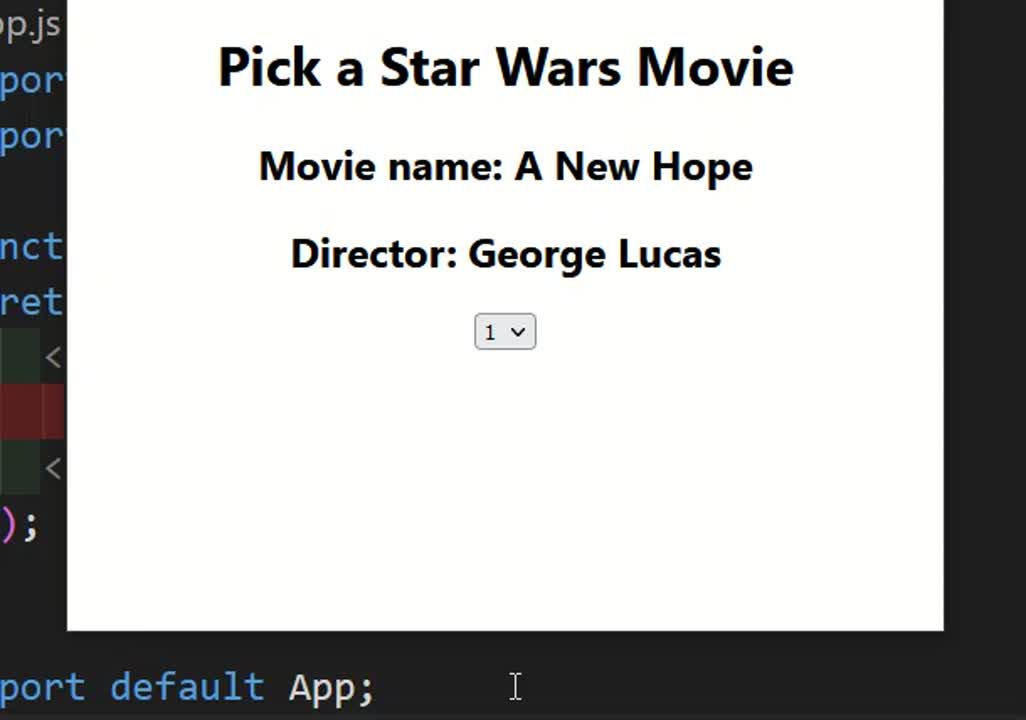
Task: Click the angle bracket on the second green line
Action: point(54,468)
